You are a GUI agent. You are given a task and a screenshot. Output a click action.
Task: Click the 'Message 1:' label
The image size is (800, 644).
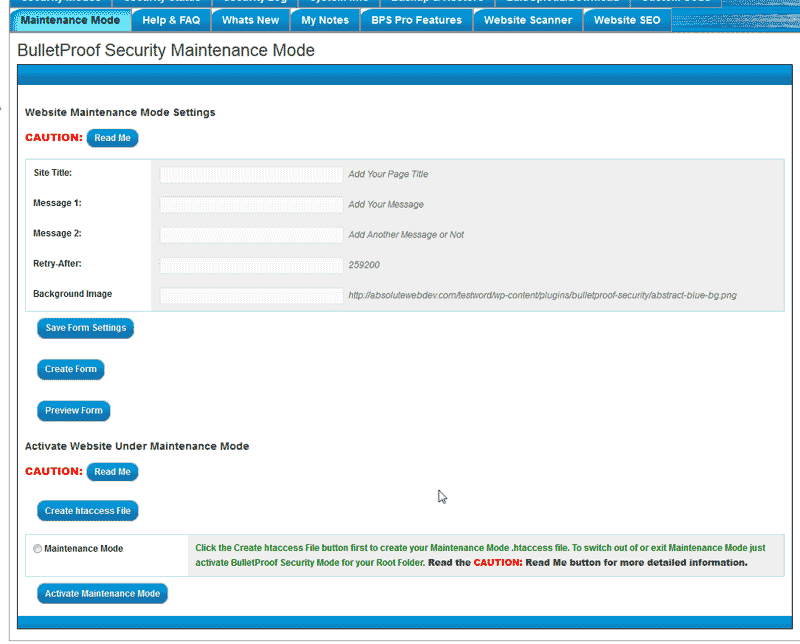click(57, 203)
